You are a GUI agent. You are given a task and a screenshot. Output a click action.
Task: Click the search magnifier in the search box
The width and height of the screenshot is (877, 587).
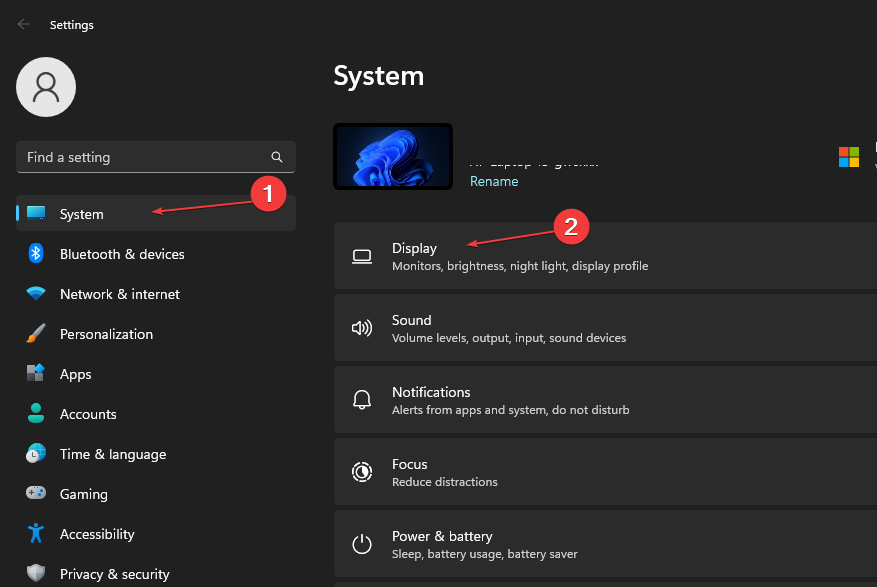[277, 157]
